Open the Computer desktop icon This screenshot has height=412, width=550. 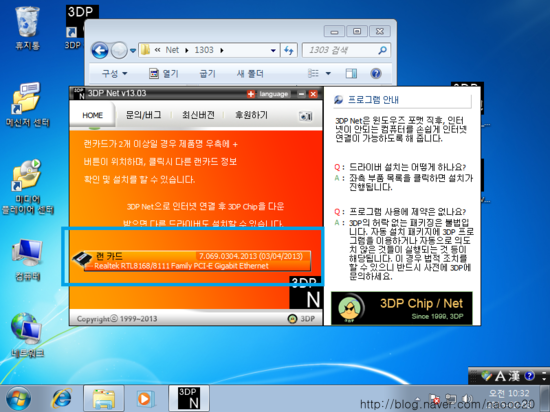(x=27, y=259)
